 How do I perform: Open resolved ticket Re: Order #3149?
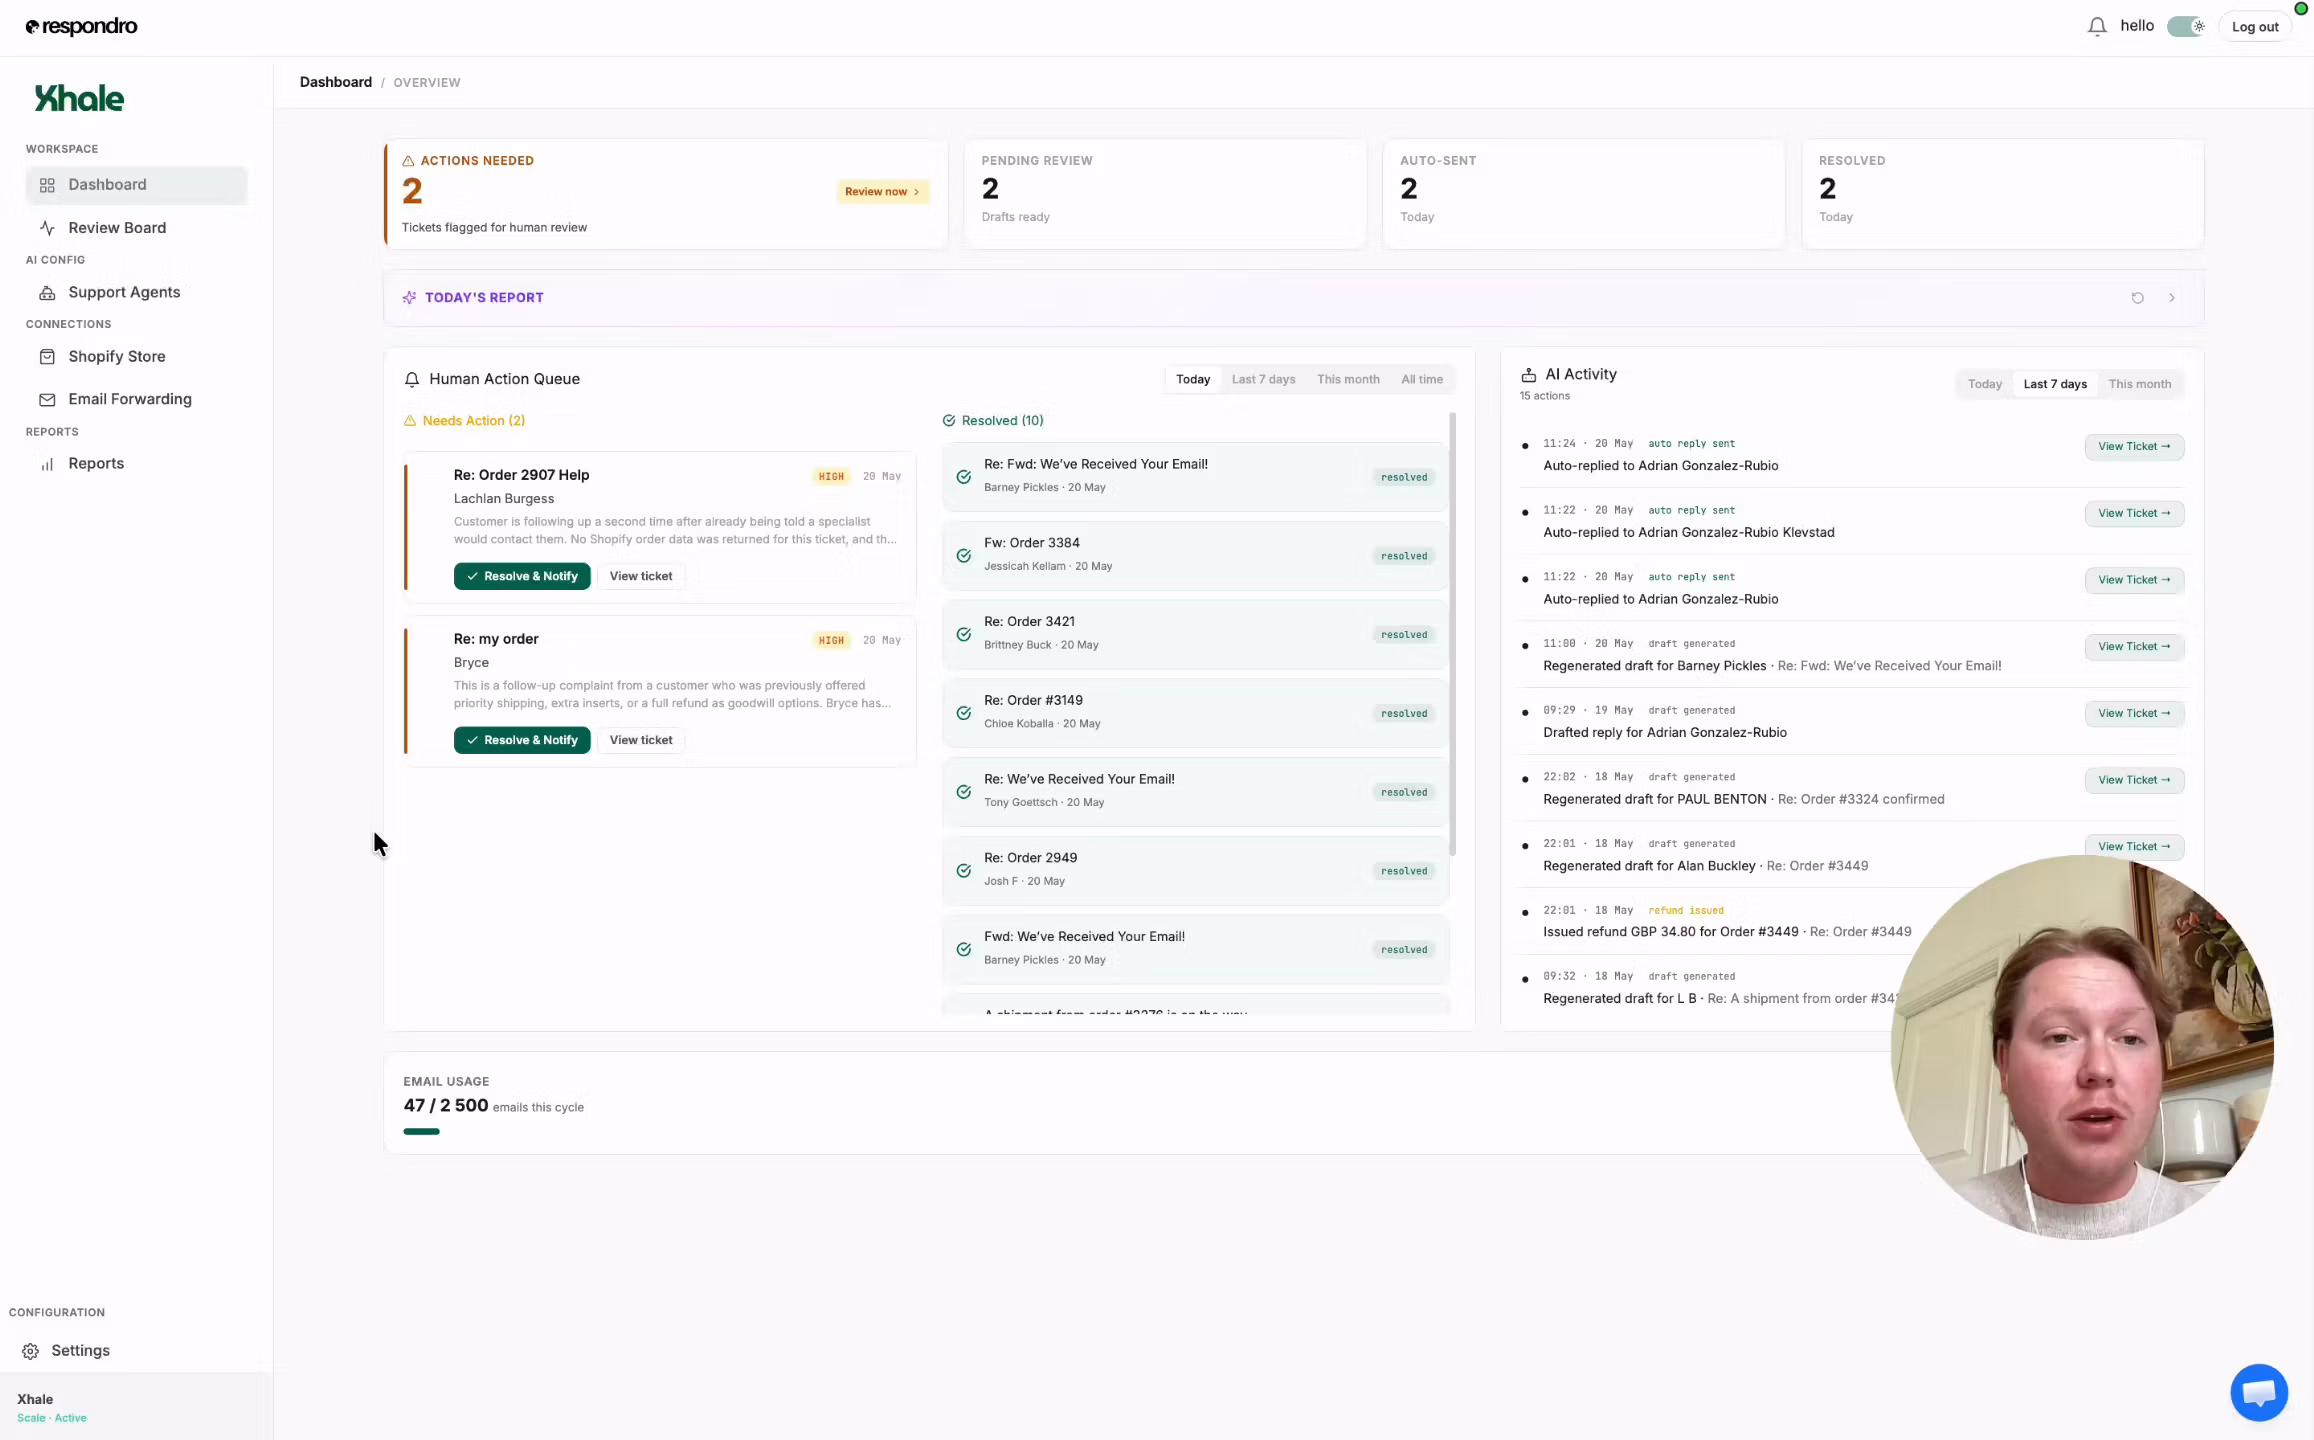tap(1194, 713)
